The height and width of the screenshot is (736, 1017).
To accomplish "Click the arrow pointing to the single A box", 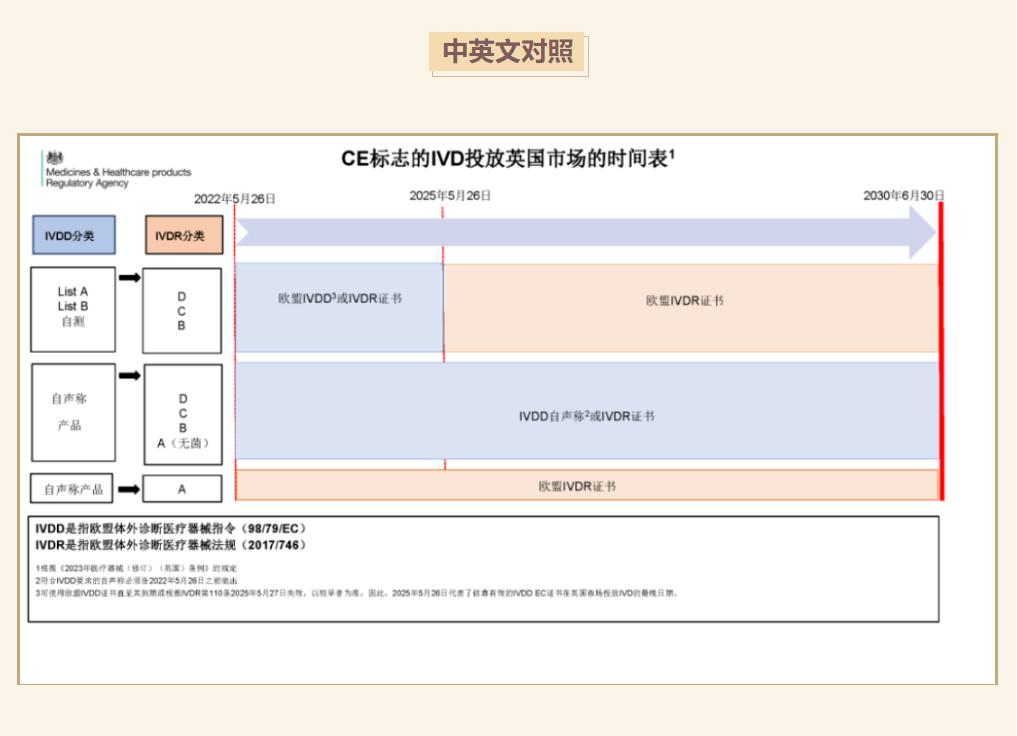I will click(x=129, y=489).
